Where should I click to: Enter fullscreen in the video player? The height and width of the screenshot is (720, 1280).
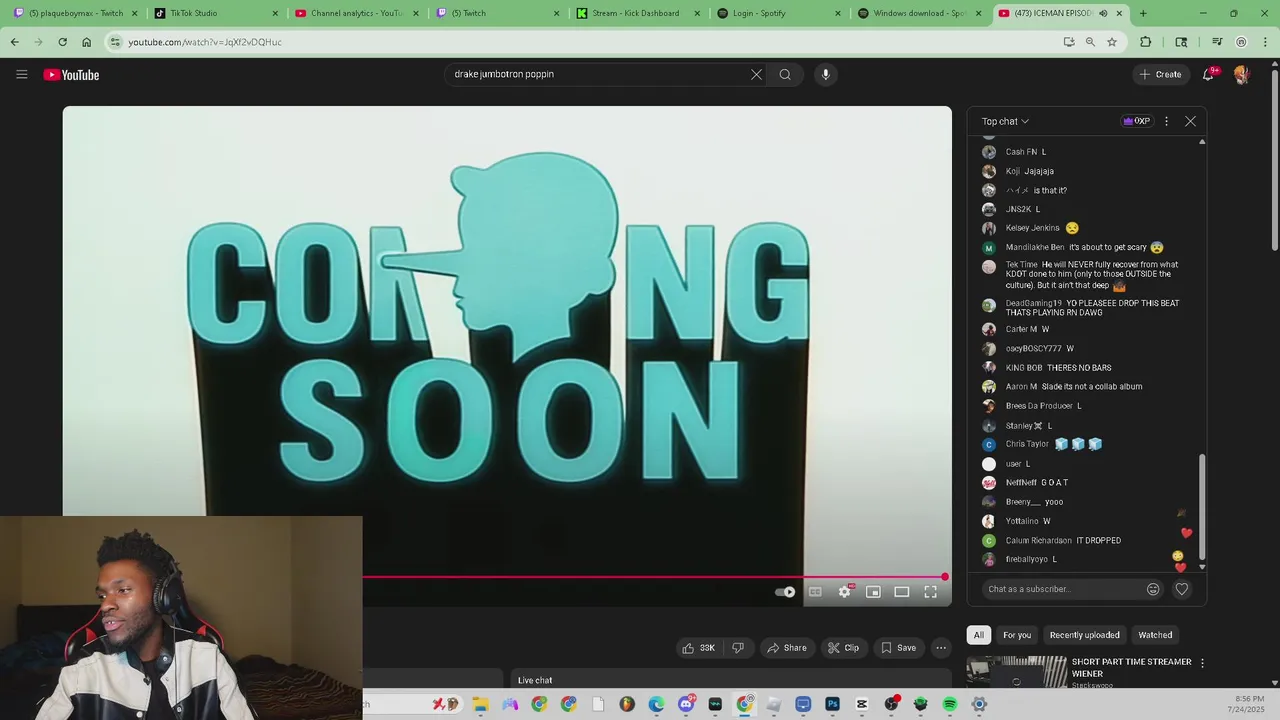930,592
